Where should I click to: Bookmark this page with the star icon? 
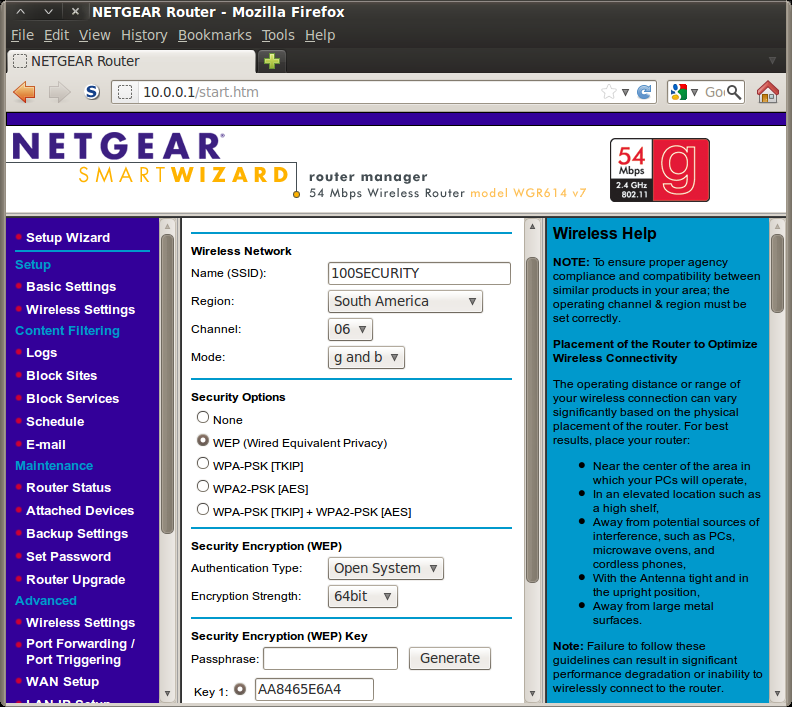(609, 92)
